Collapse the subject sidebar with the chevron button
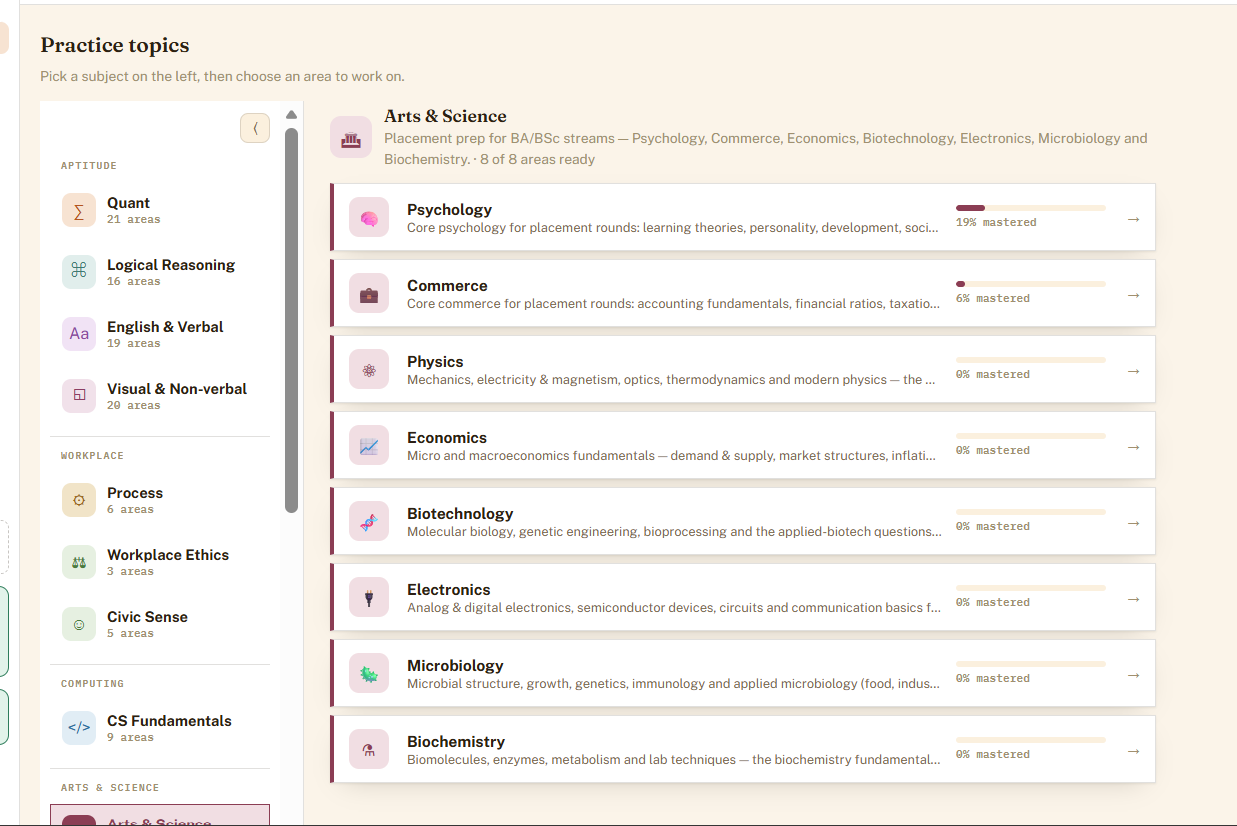This screenshot has height=826, width=1237. pos(255,128)
